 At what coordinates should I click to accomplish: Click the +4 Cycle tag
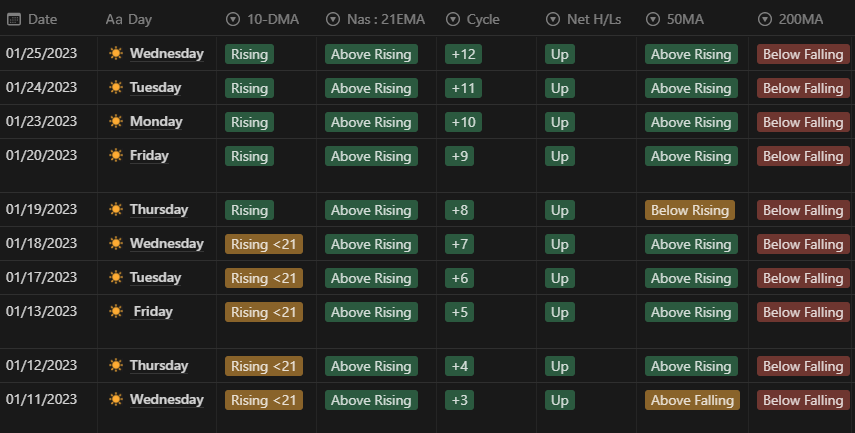pyautogui.click(x=460, y=366)
